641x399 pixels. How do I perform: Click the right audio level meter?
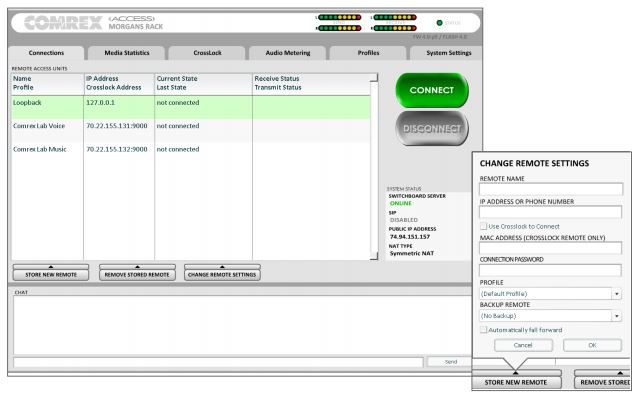pos(394,22)
